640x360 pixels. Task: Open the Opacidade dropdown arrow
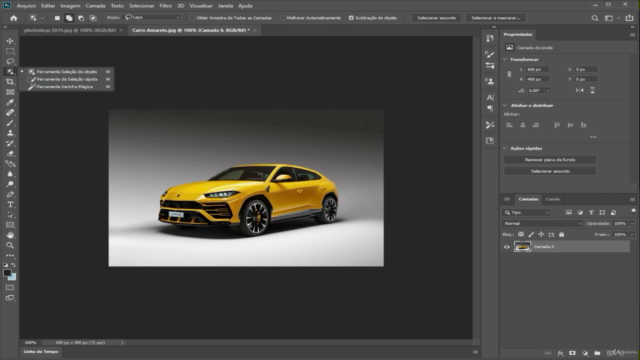632,224
